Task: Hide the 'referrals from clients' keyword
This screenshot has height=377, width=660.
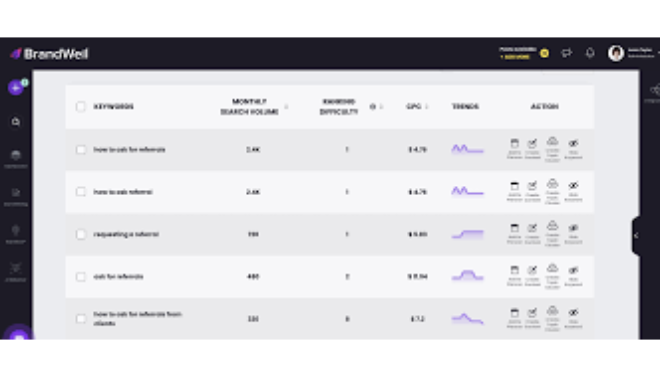Action: tap(573, 319)
